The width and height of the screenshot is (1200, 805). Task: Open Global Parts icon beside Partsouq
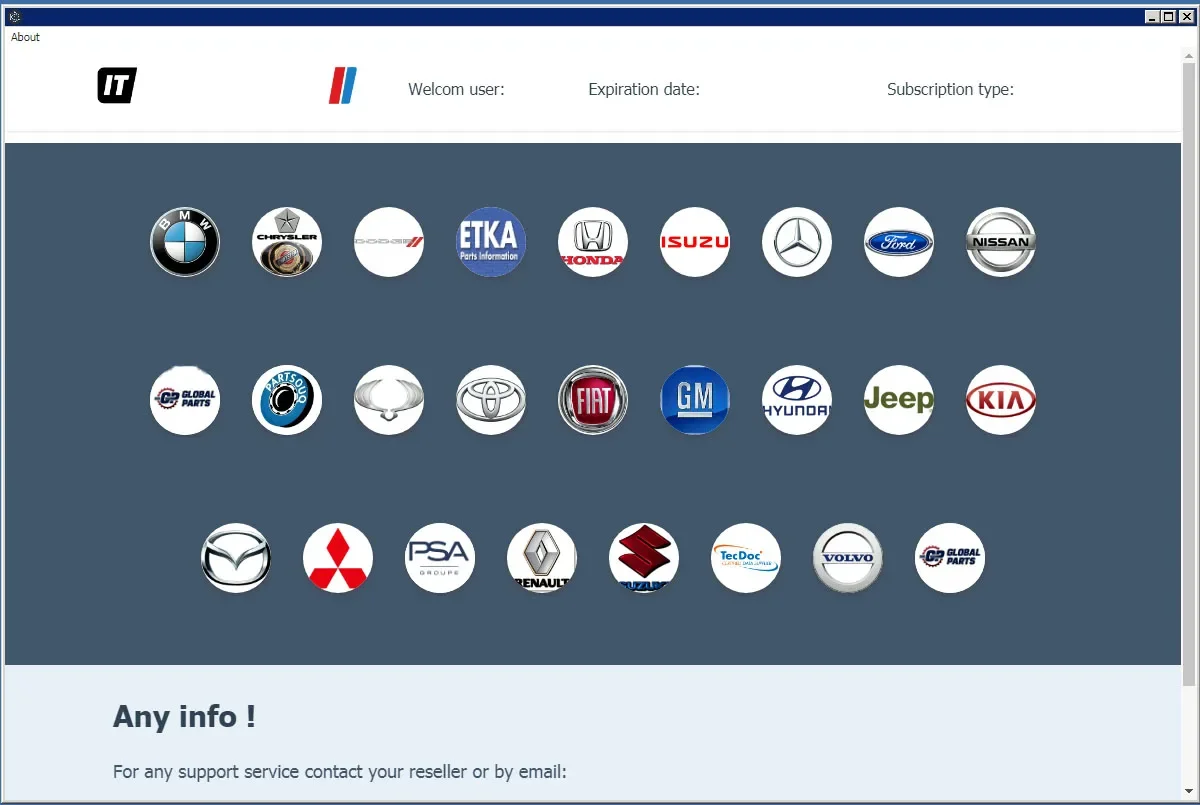(185, 400)
